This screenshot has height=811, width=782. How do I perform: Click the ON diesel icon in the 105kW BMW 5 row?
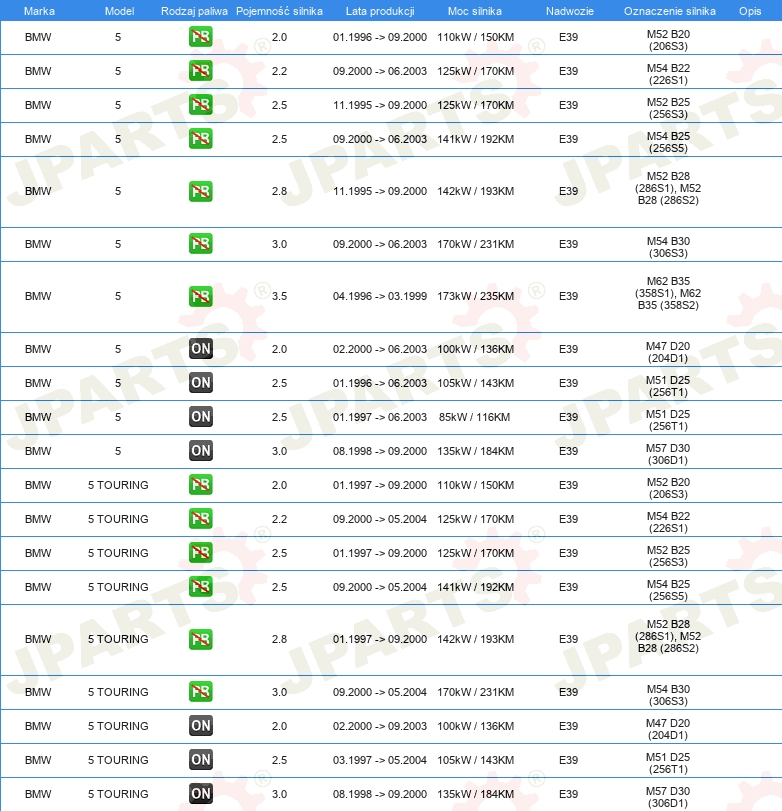(201, 383)
